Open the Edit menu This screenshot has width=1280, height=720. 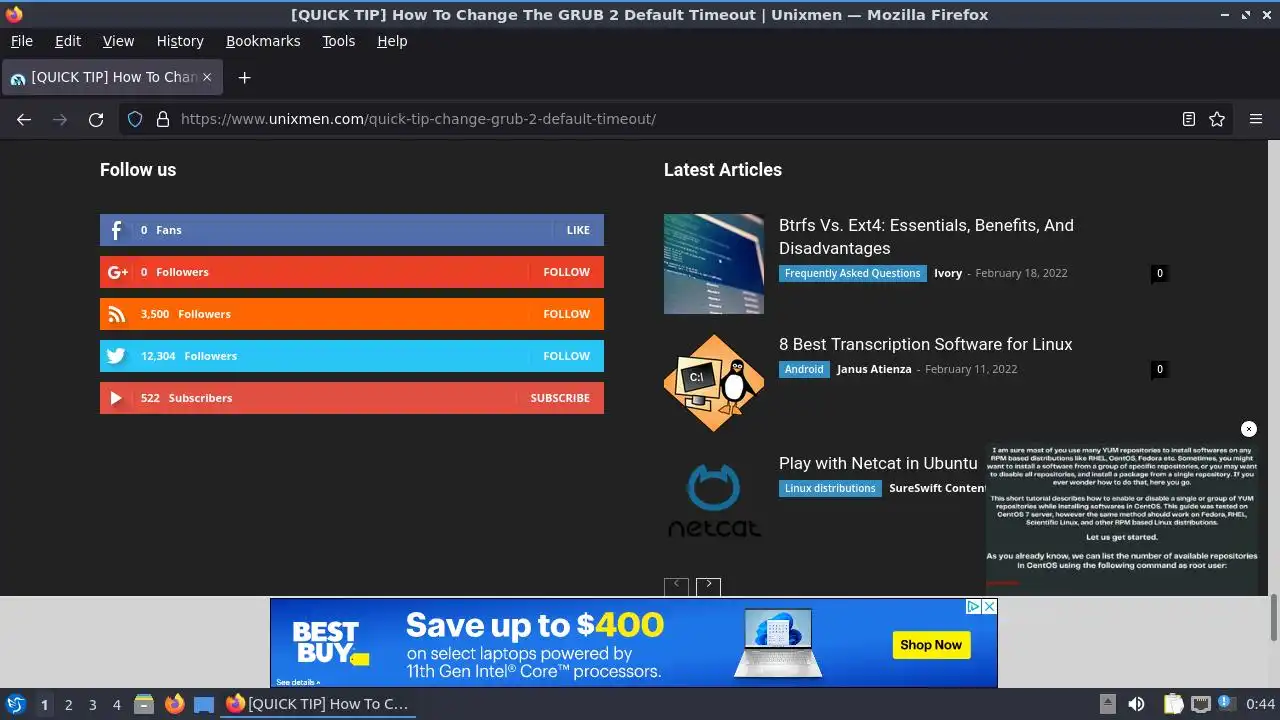pyautogui.click(x=68, y=41)
